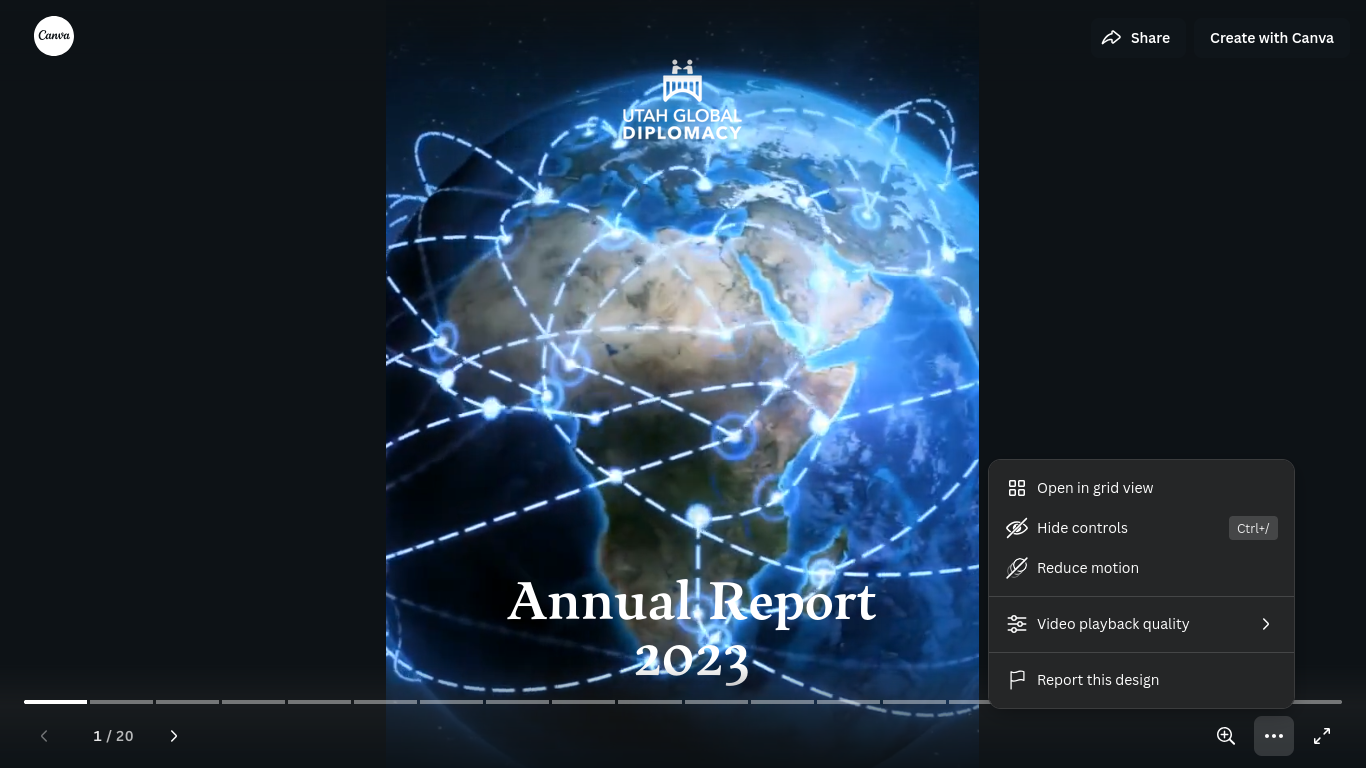Choose Report this design
Image resolution: width=1366 pixels, height=768 pixels.
[x=1141, y=680]
